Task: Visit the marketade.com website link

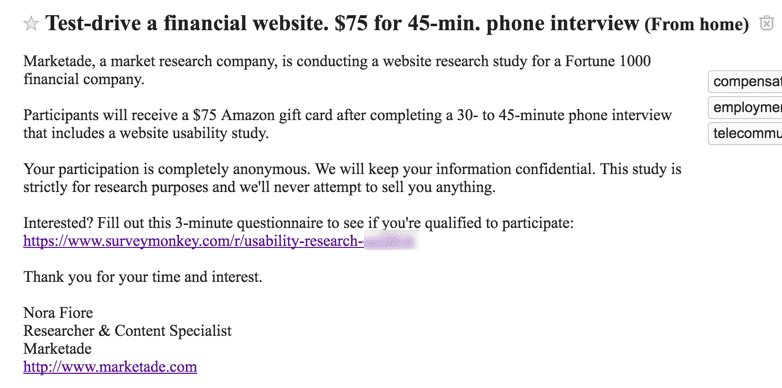Action: pyautogui.click(x=110, y=367)
